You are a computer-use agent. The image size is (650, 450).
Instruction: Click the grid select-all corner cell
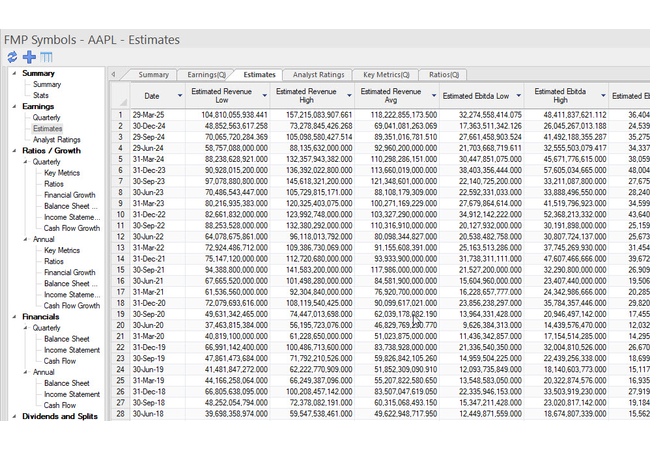point(121,96)
